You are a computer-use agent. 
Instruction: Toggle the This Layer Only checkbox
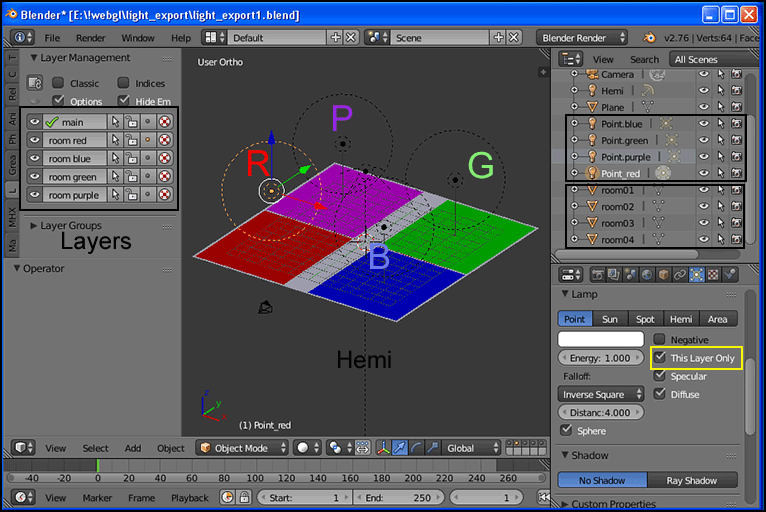tap(660, 357)
